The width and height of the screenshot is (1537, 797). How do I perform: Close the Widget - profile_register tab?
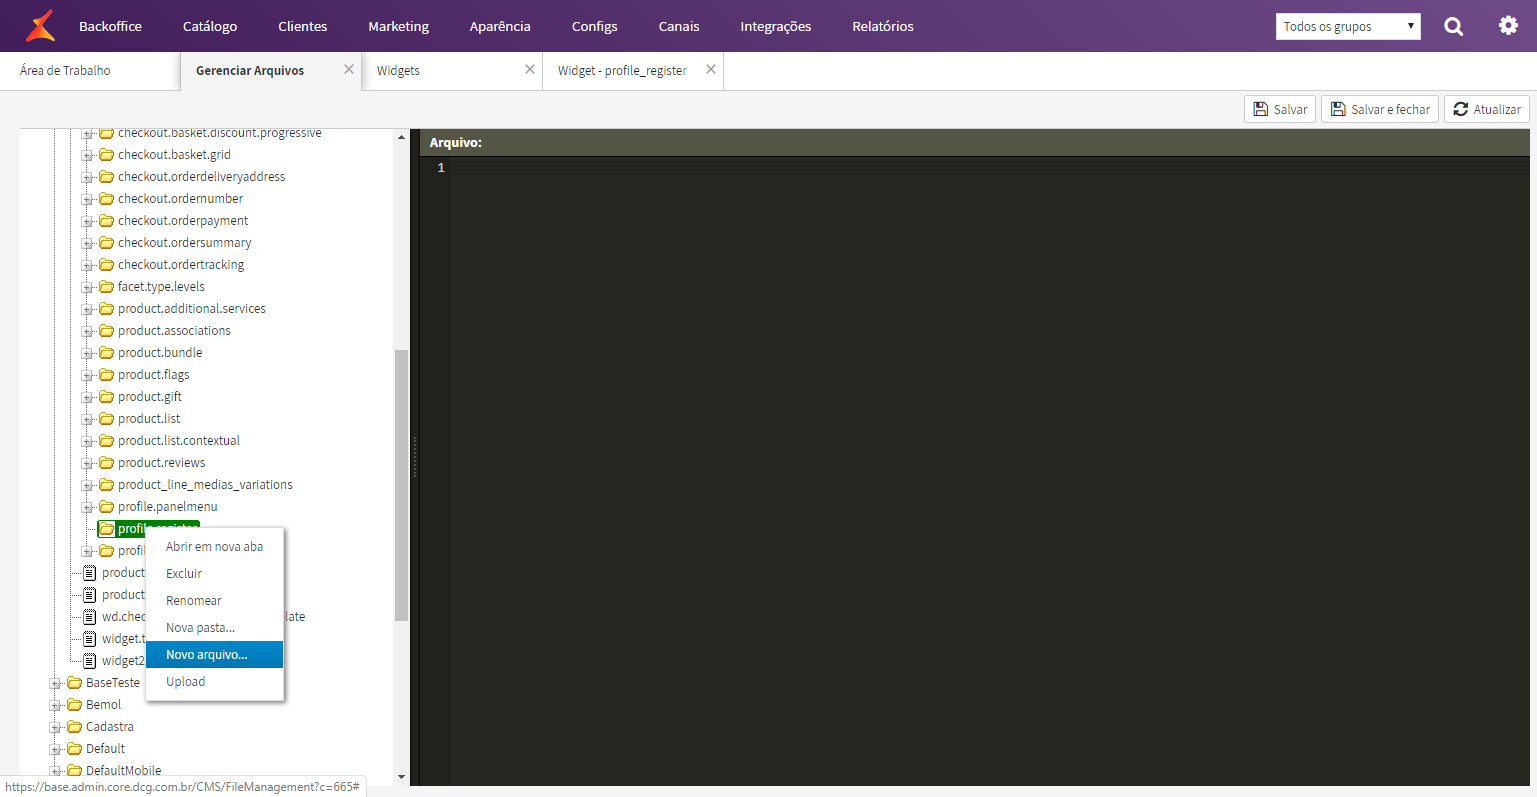pos(711,69)
